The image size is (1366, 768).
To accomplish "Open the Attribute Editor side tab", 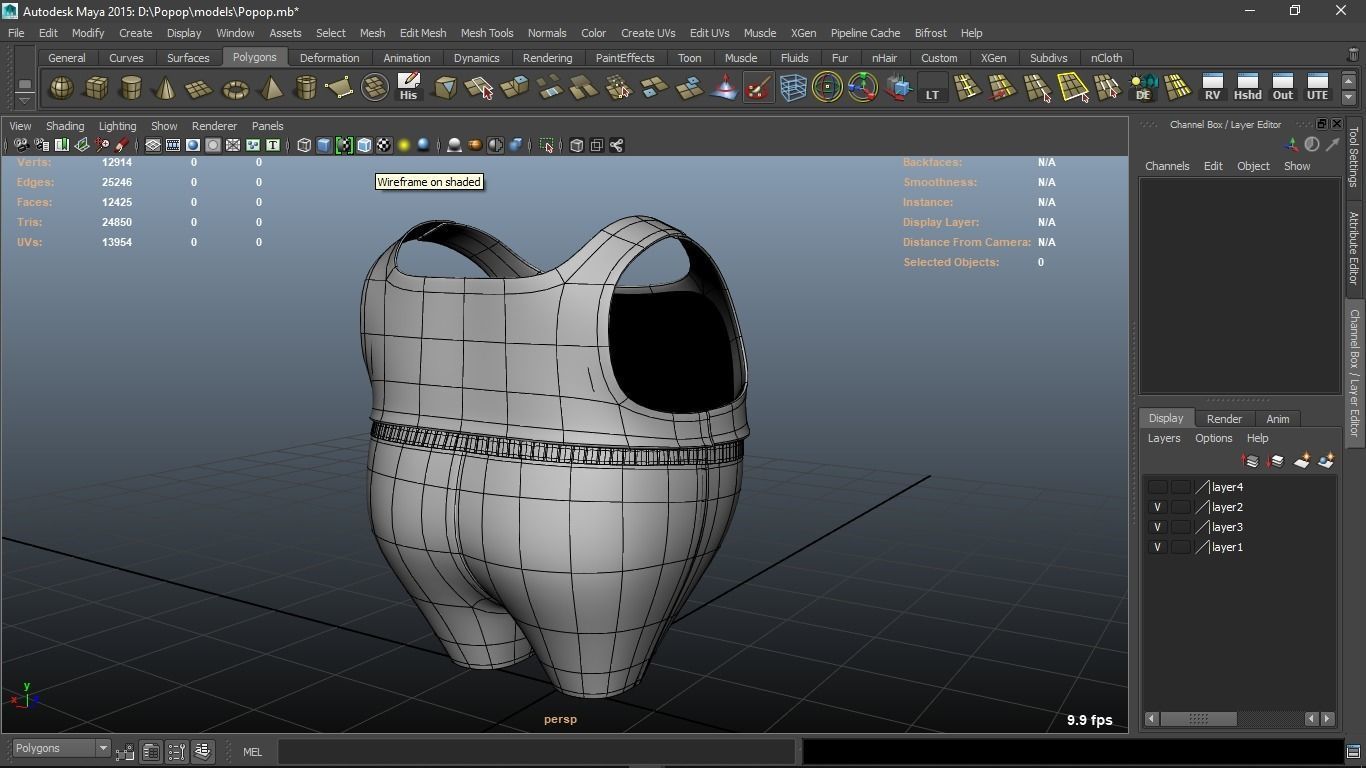I will [x=1354, y=248].
